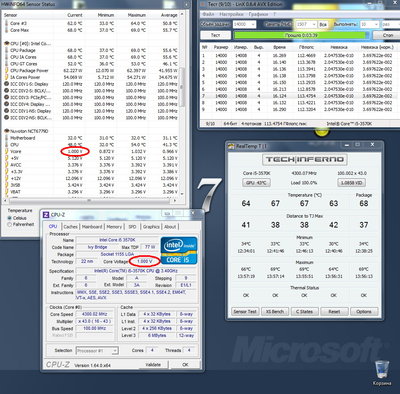
Task: Click the Validate button in CPU-Z
Action: pyautogui.click(x=153, y=365)
